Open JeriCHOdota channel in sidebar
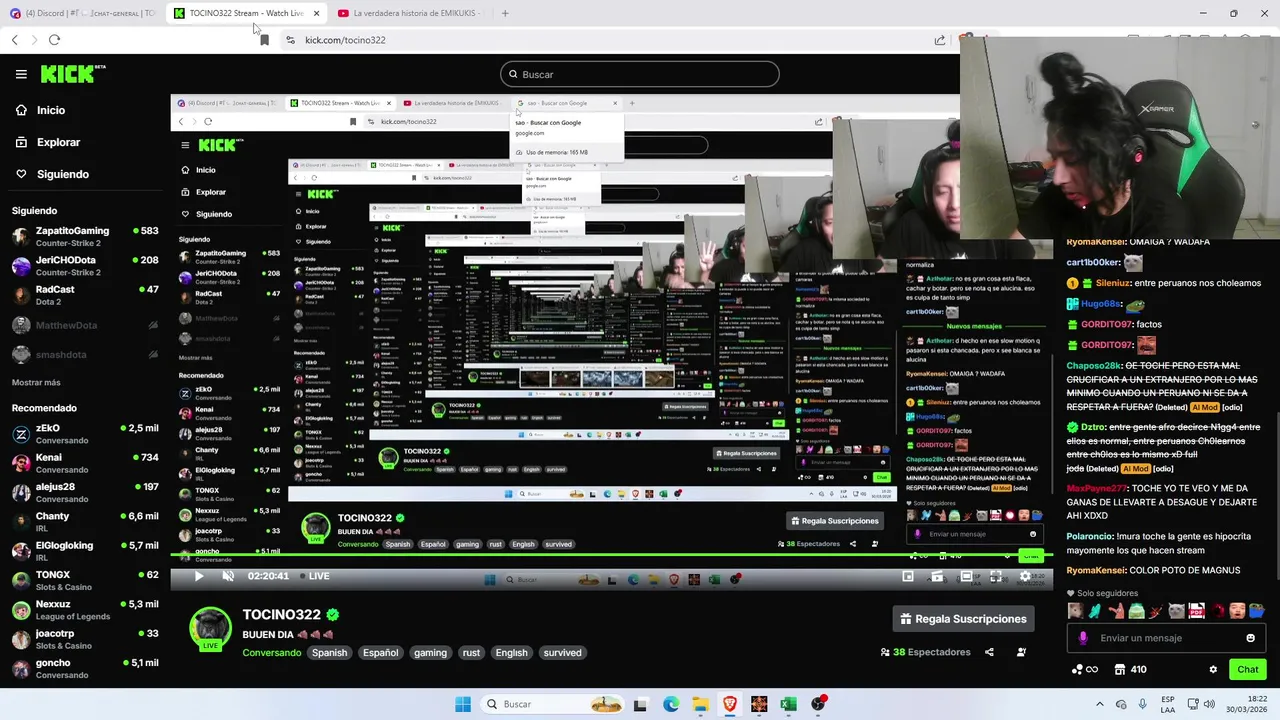 [85, 265]
